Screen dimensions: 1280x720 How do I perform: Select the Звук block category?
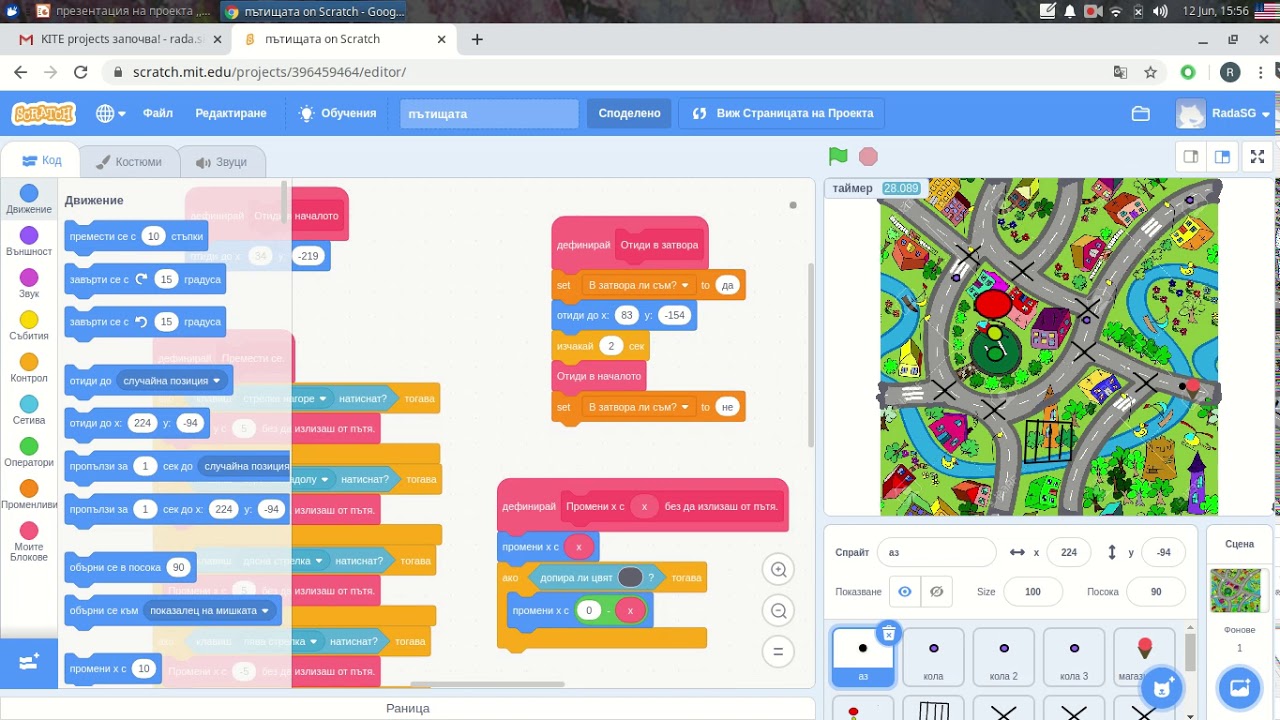[x=29, y=284]
